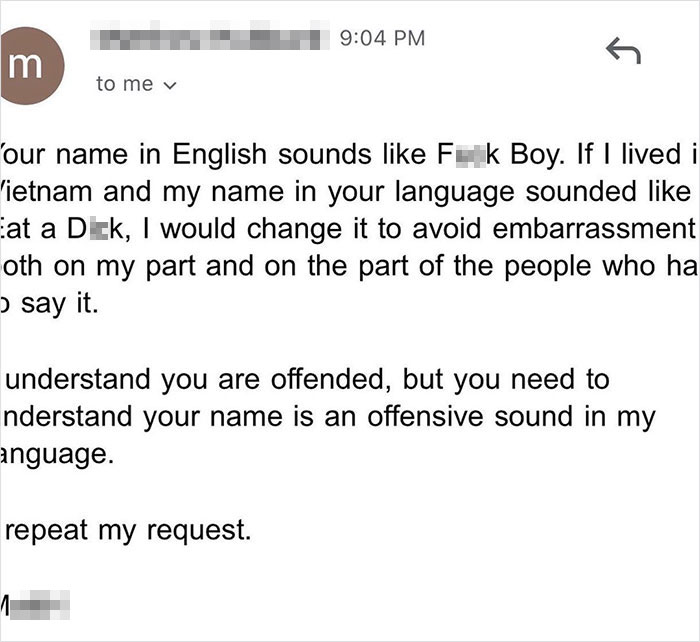Tap the "to me" recipient label
This screenshot has height=642, width=700.
coord(124,85)
